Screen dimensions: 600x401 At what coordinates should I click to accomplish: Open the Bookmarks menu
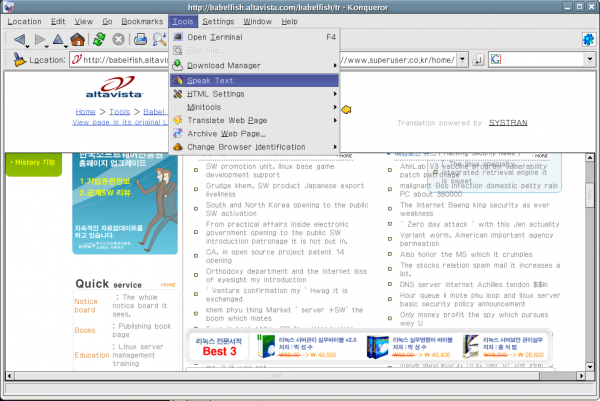[x=142, y=21]
